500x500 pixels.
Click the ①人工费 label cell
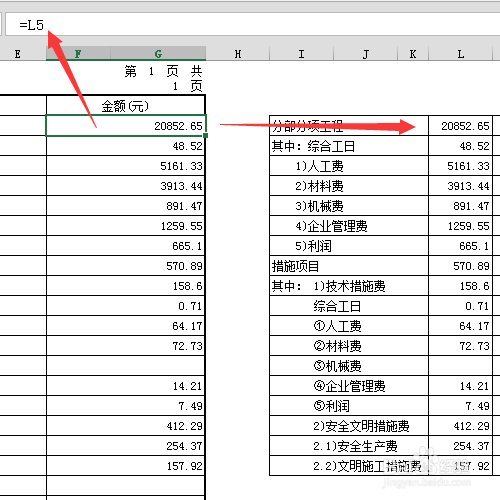coord(349,326)
